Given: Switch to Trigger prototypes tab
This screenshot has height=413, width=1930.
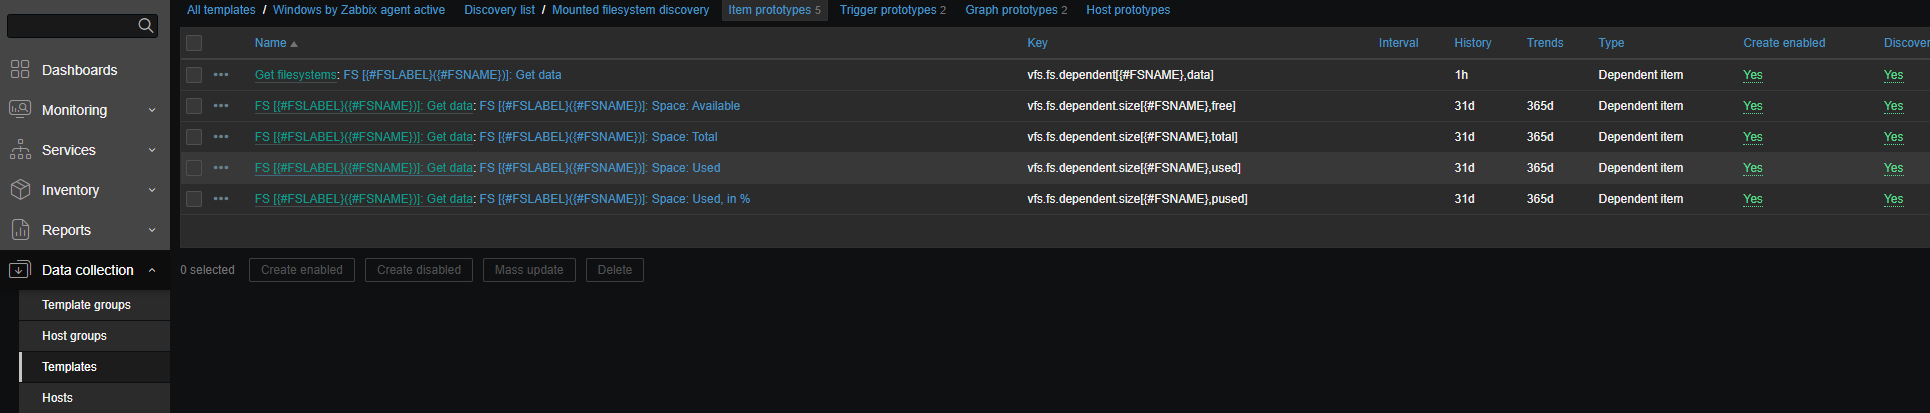Looking at the screenshot, I should coord(888,10).
